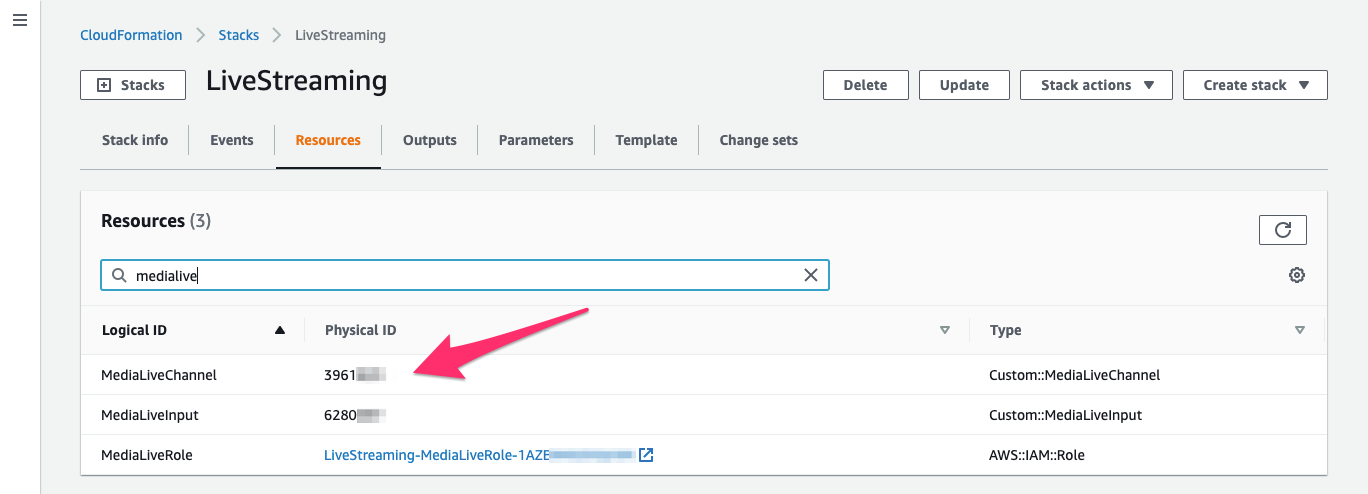The image size is (1368, 494).
Task: Select the MediaLiveInput logical ID
Action: (150, 415)
